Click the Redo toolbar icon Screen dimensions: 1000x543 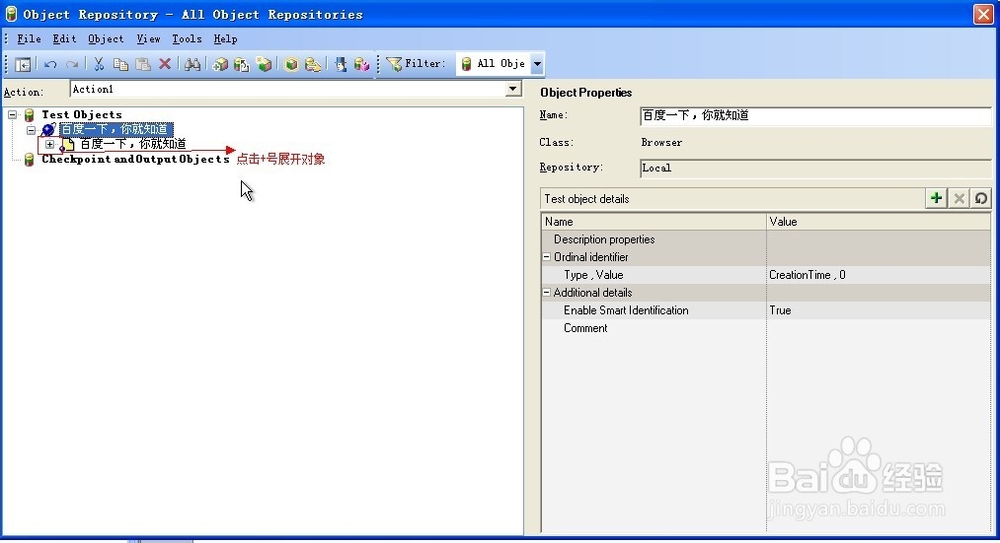72,64
